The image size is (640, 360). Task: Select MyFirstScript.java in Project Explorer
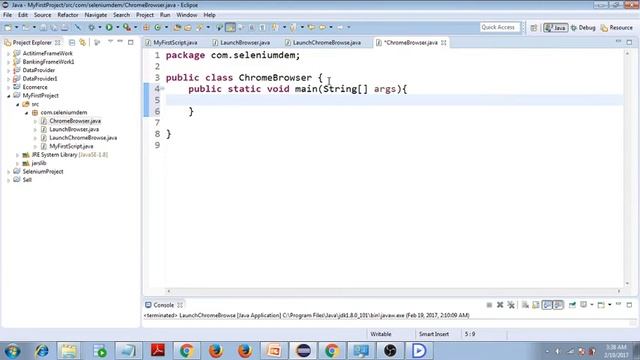coord(71,146)
